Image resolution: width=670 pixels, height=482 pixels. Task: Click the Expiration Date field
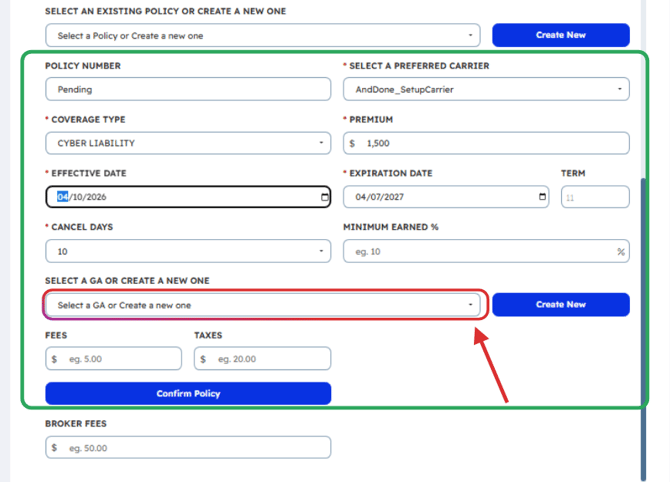pos(440,197)
